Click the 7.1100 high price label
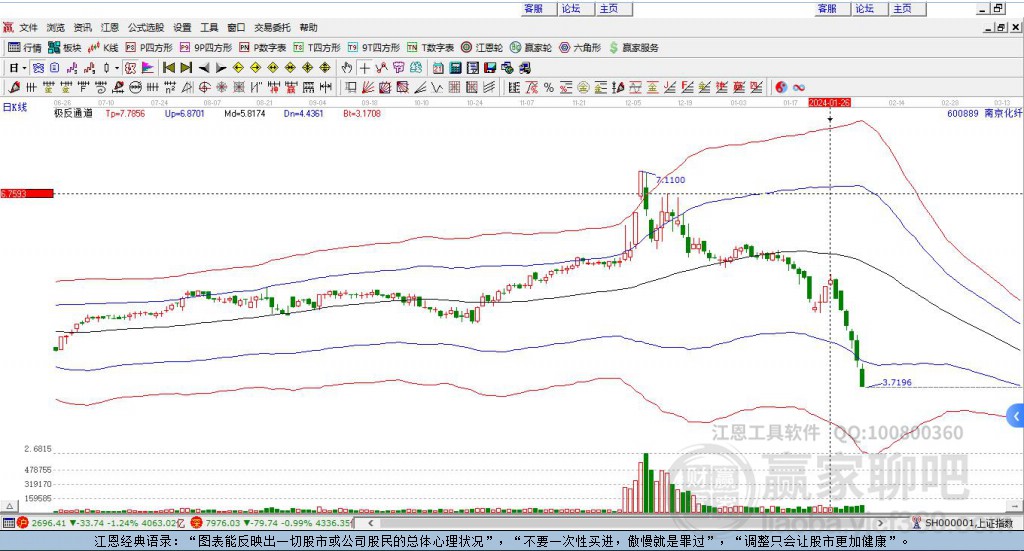The image size is (1024, 551). click(671, 180)
